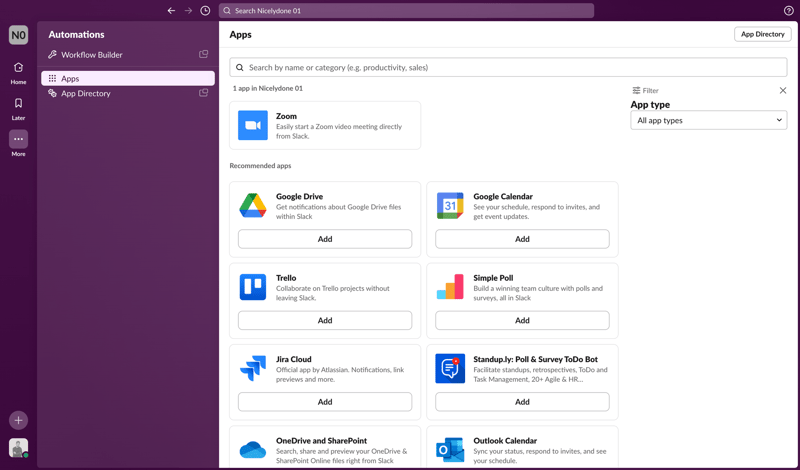Select App Directory in the Automations menu
800x470 pixels.
(128, 93)
